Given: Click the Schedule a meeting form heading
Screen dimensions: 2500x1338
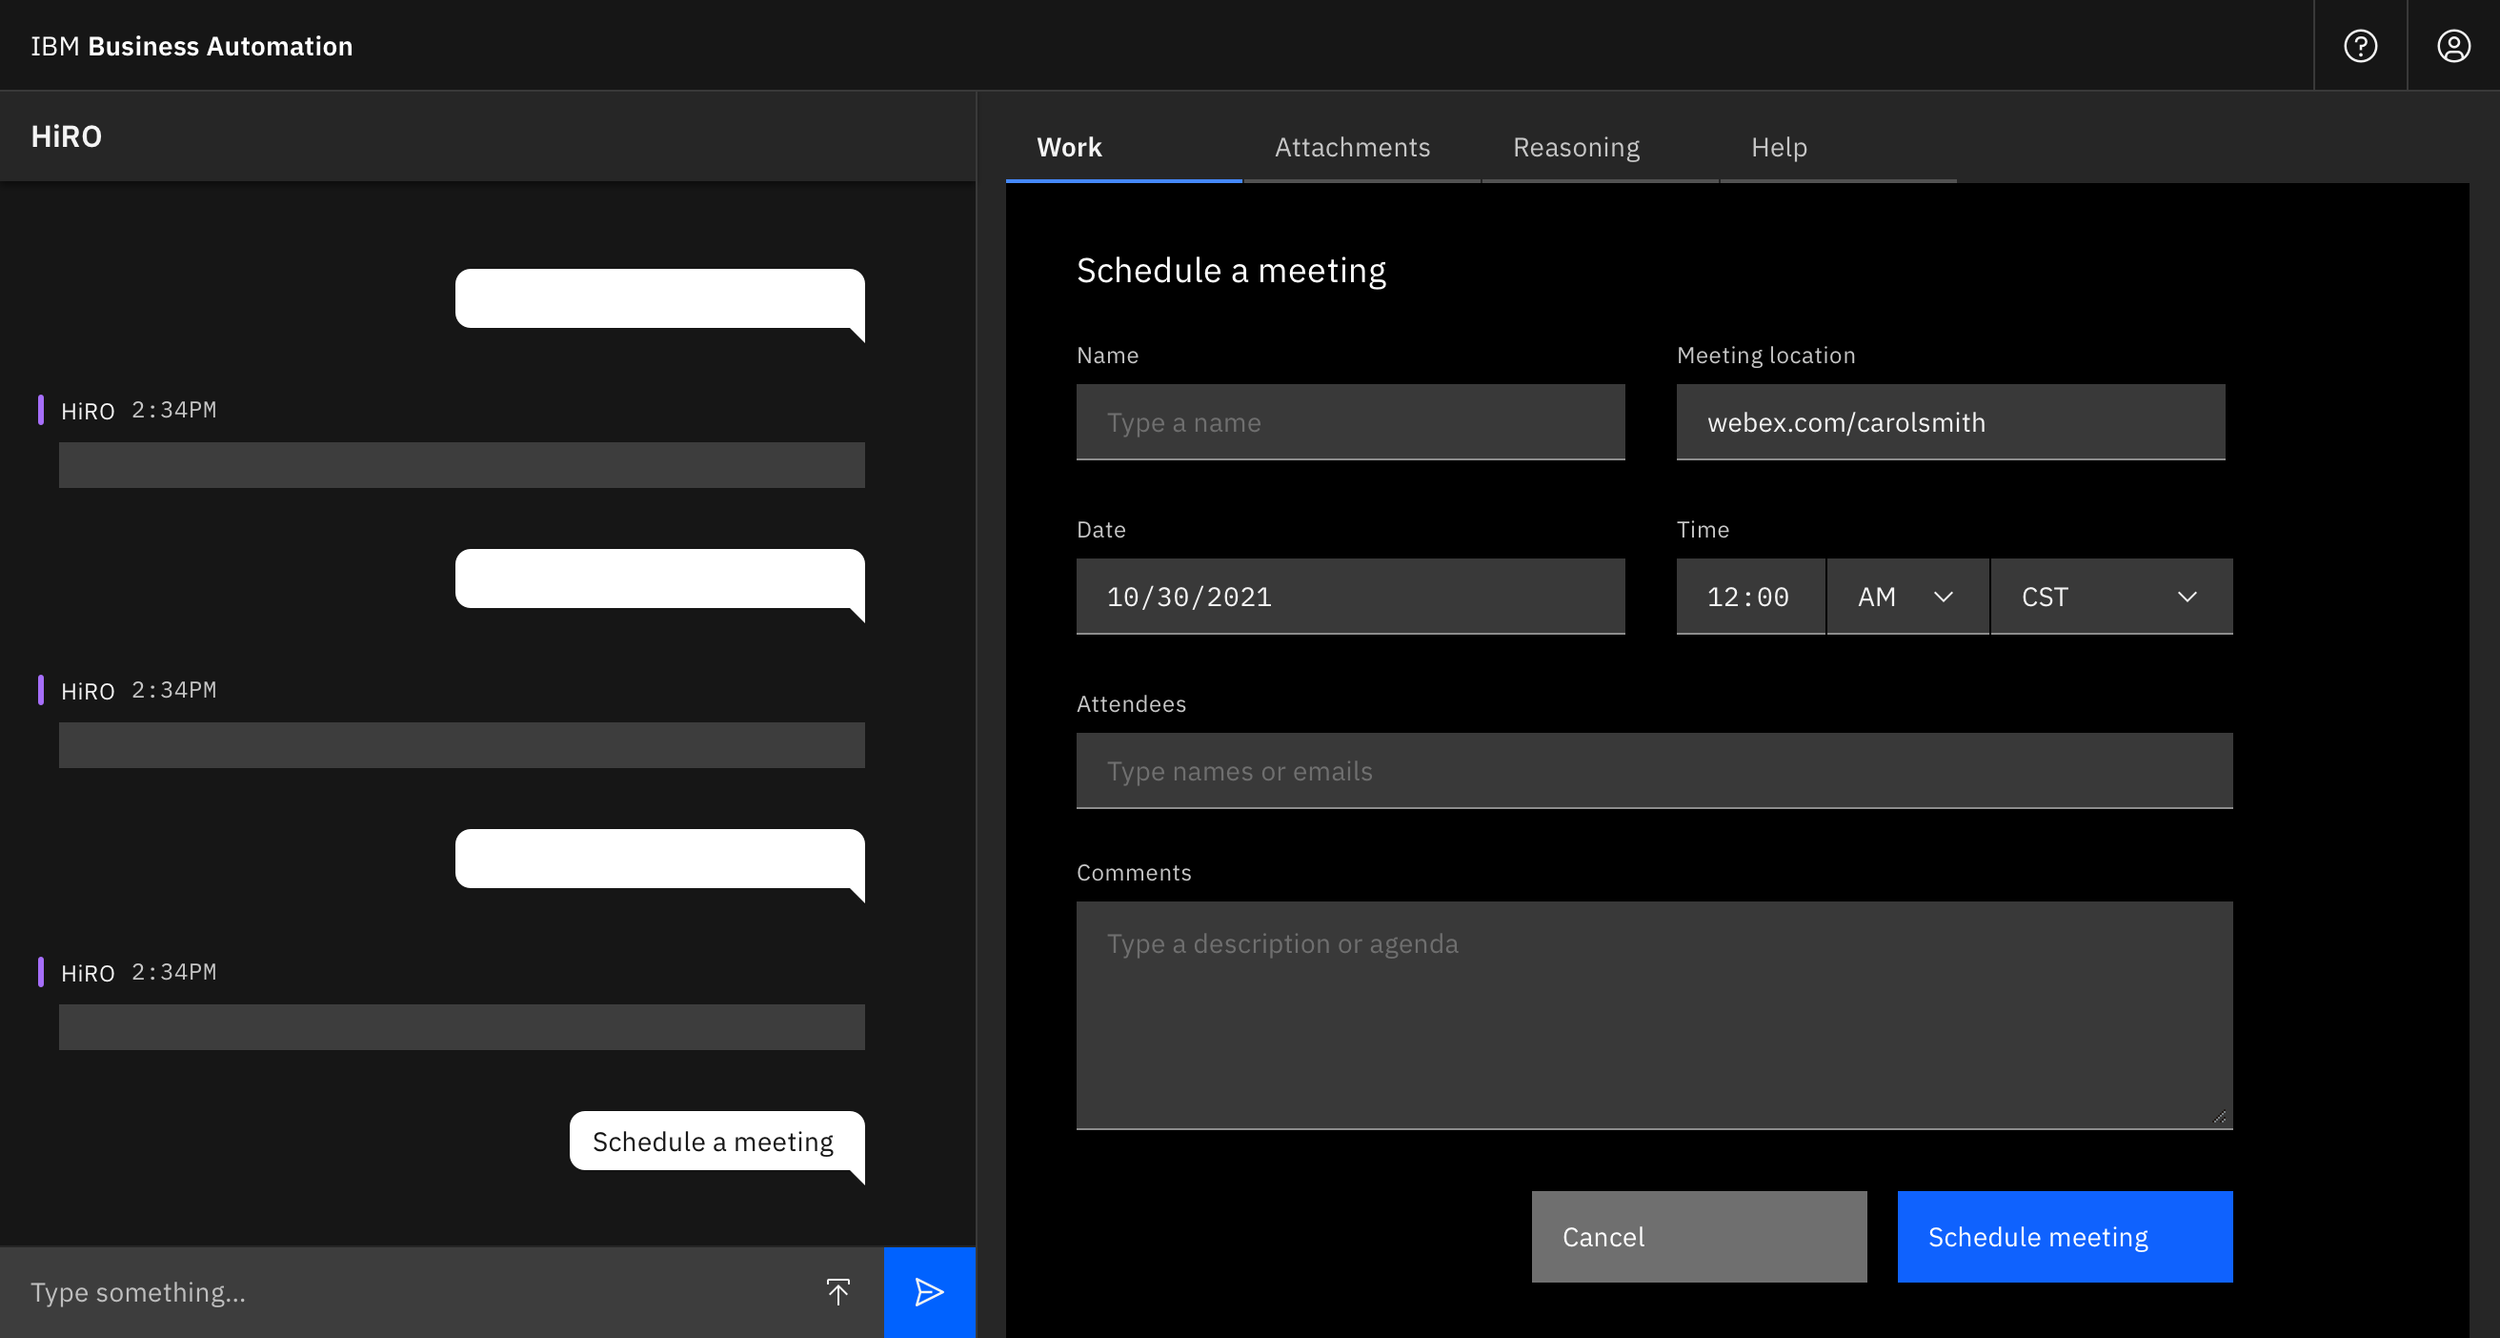Looking at the screenshot, I should (1231, 270).
